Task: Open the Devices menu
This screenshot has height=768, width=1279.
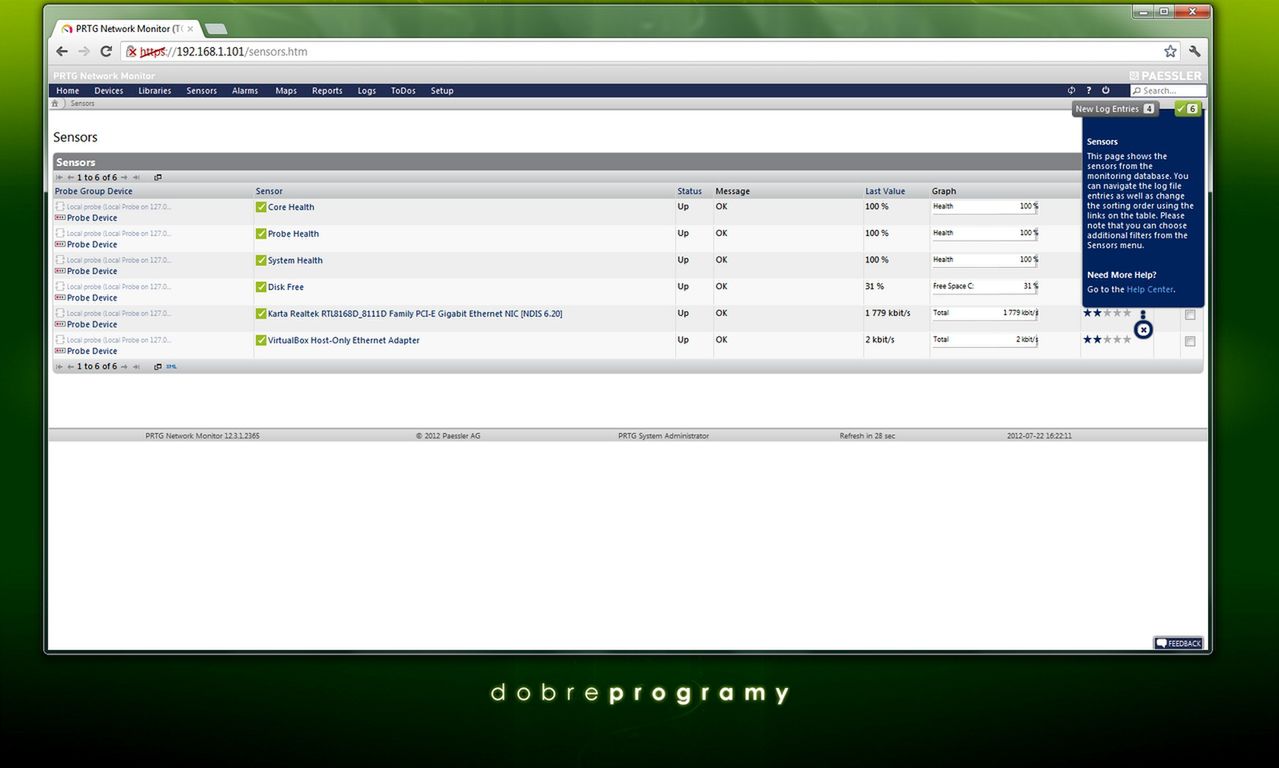Action: (109, 90)
